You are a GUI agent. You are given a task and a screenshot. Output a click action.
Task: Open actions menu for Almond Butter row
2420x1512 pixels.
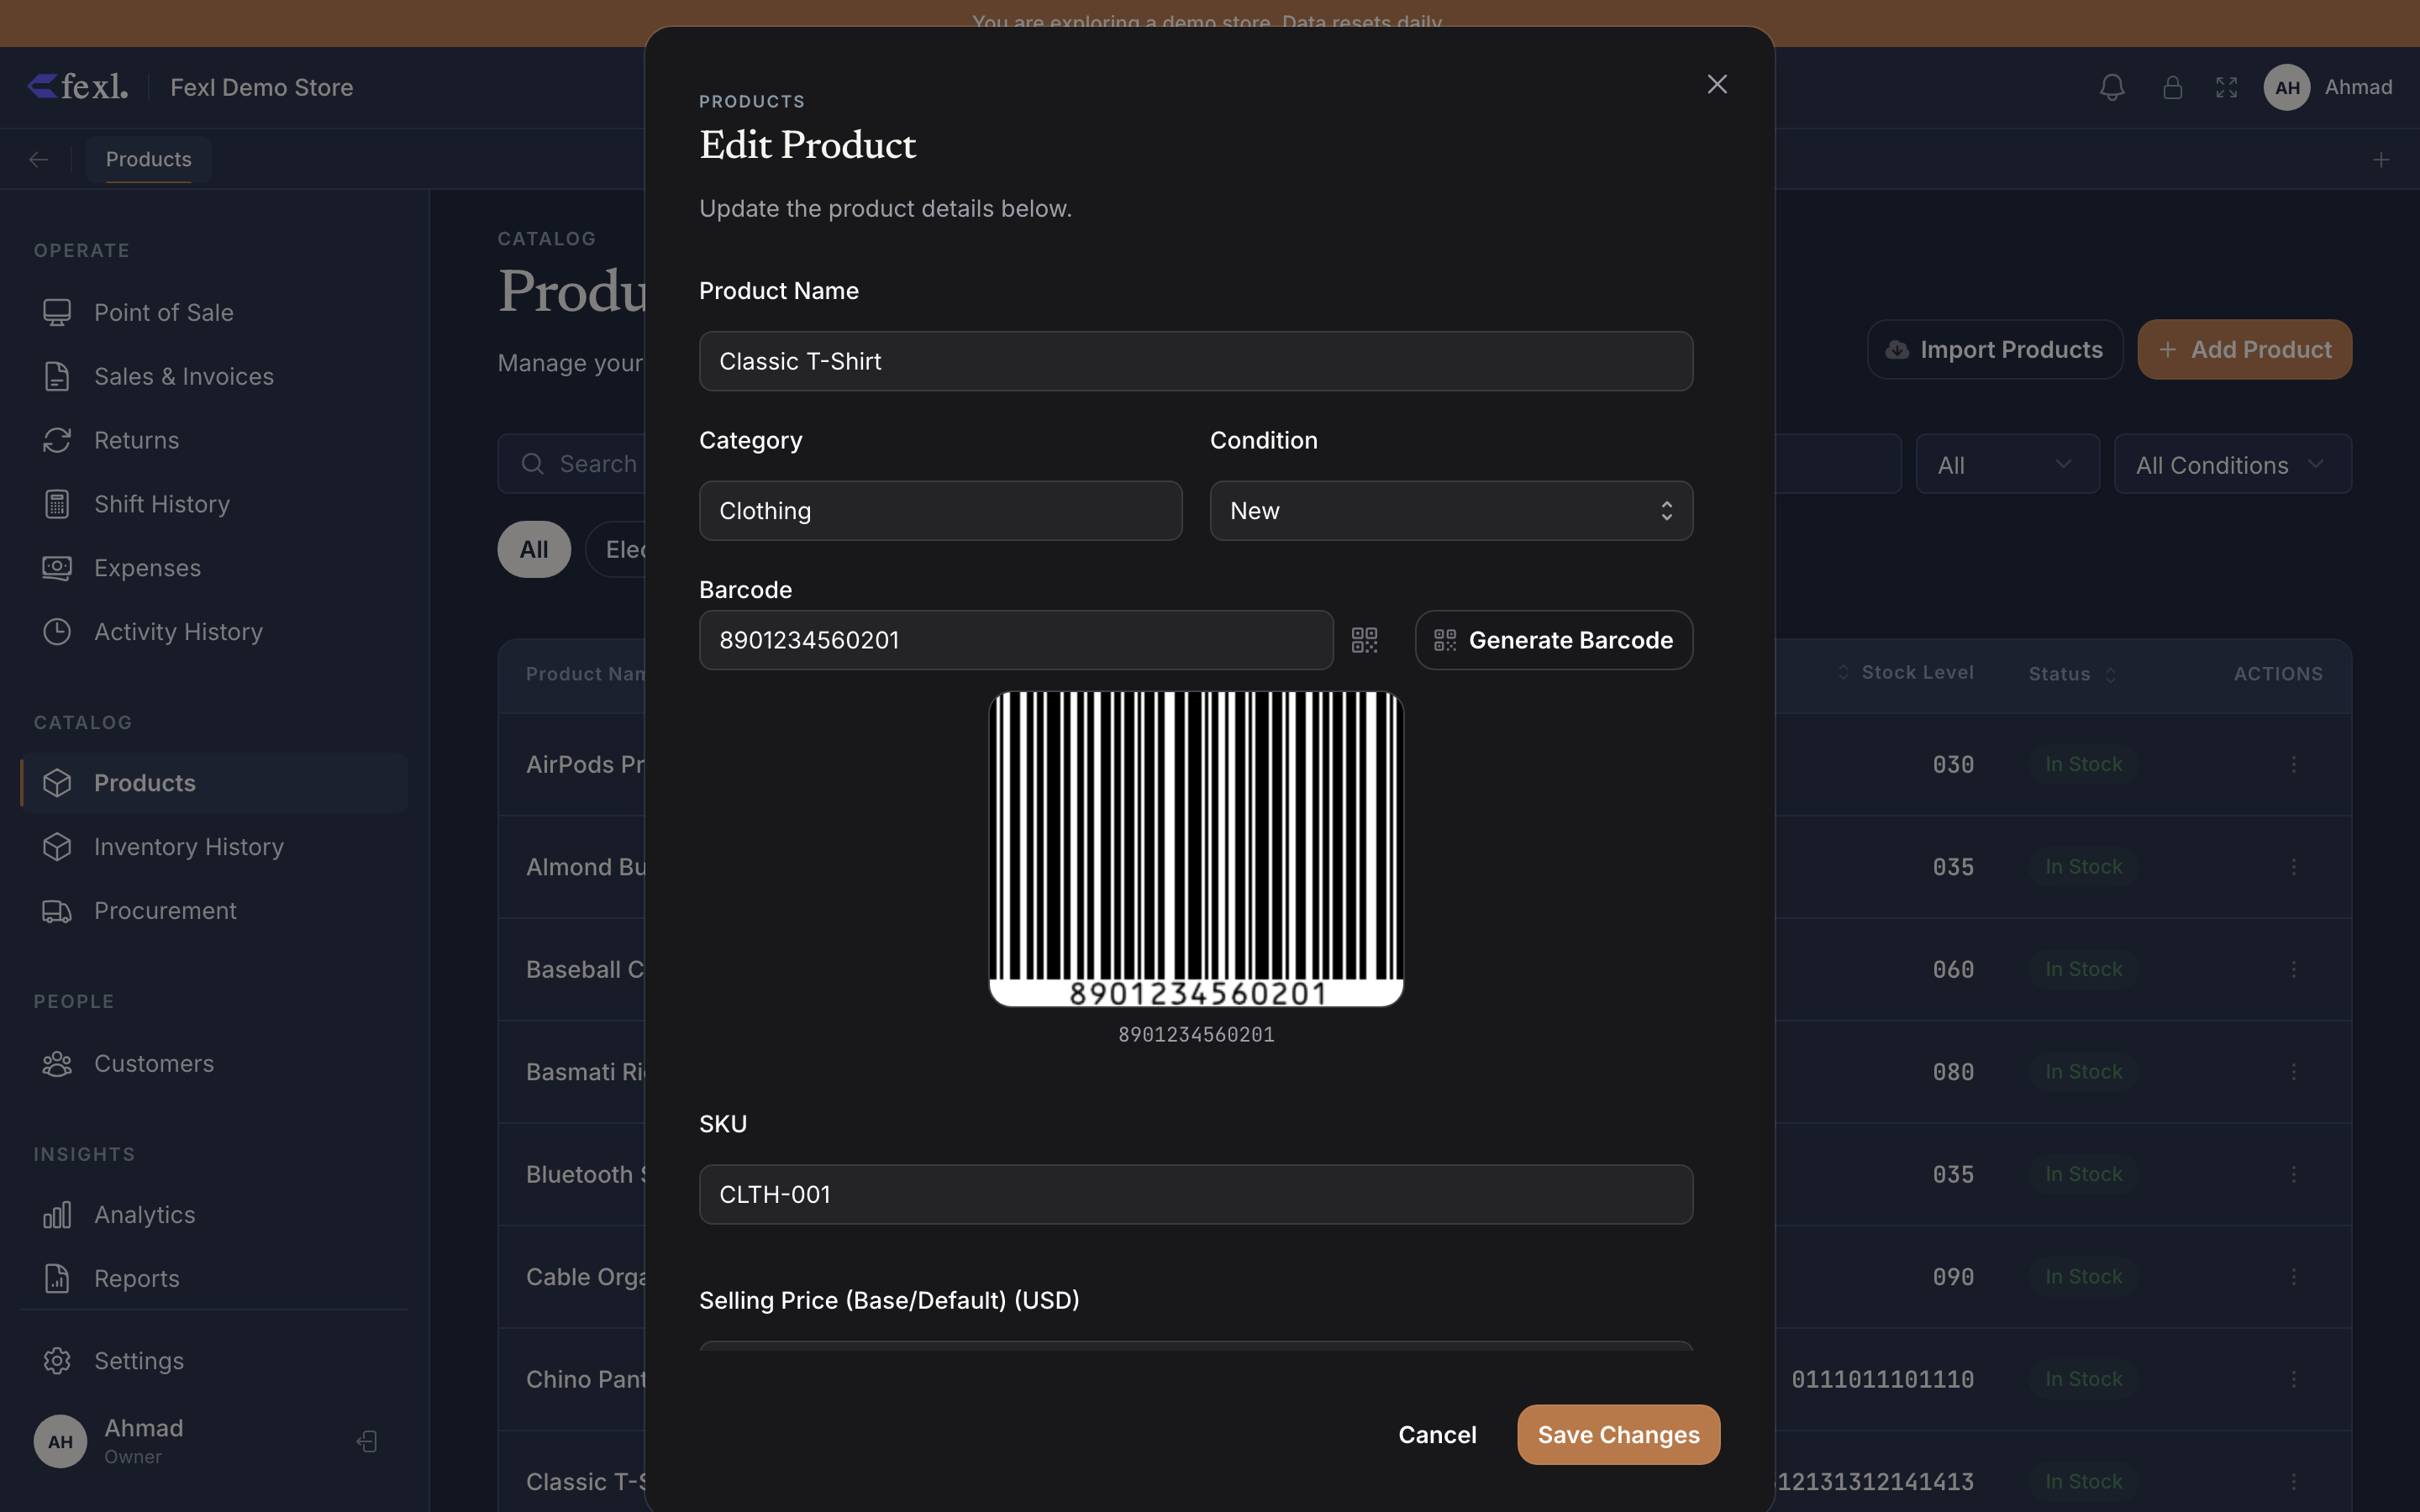point(2293,867)
